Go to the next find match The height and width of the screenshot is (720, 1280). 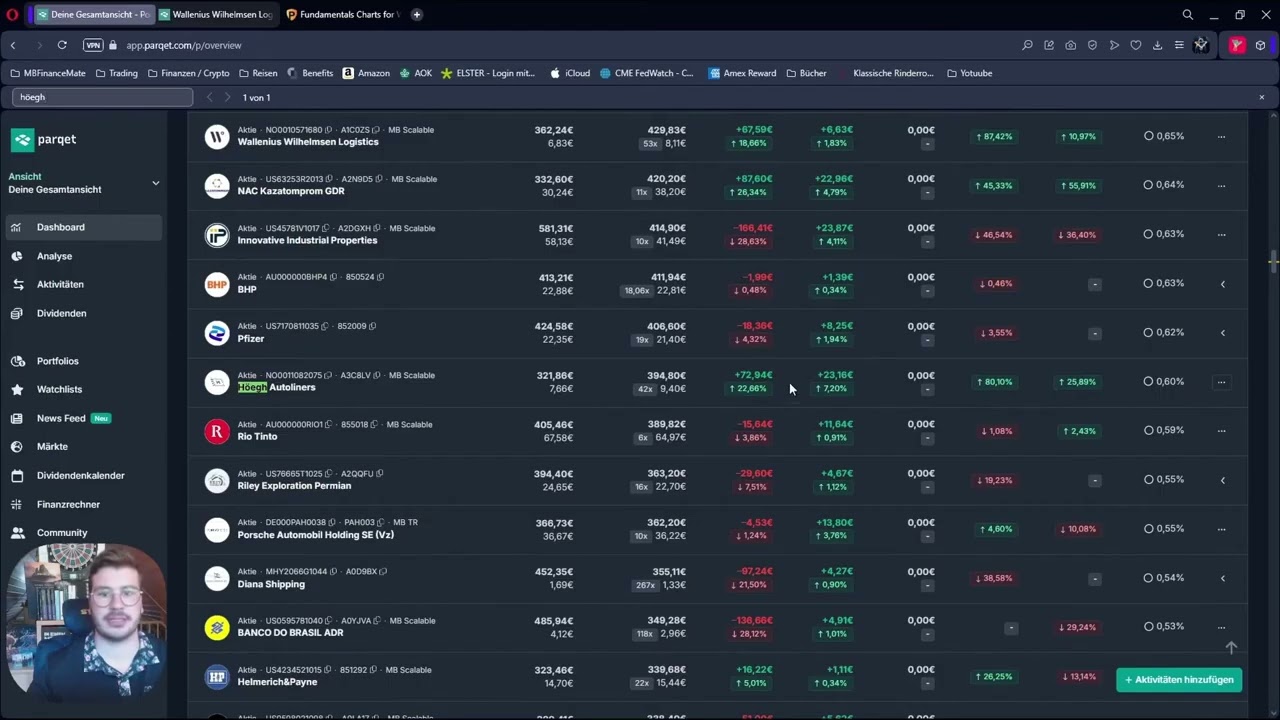[227, 97]
